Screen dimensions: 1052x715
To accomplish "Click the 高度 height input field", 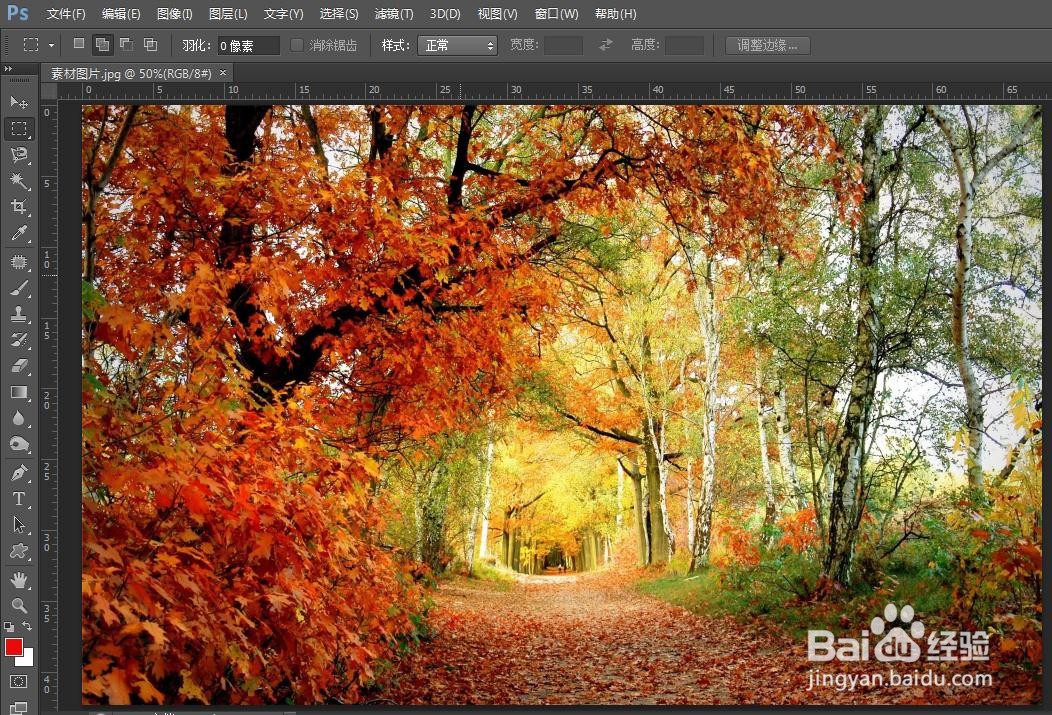I will pyautogui.click(x=684, y=45).
